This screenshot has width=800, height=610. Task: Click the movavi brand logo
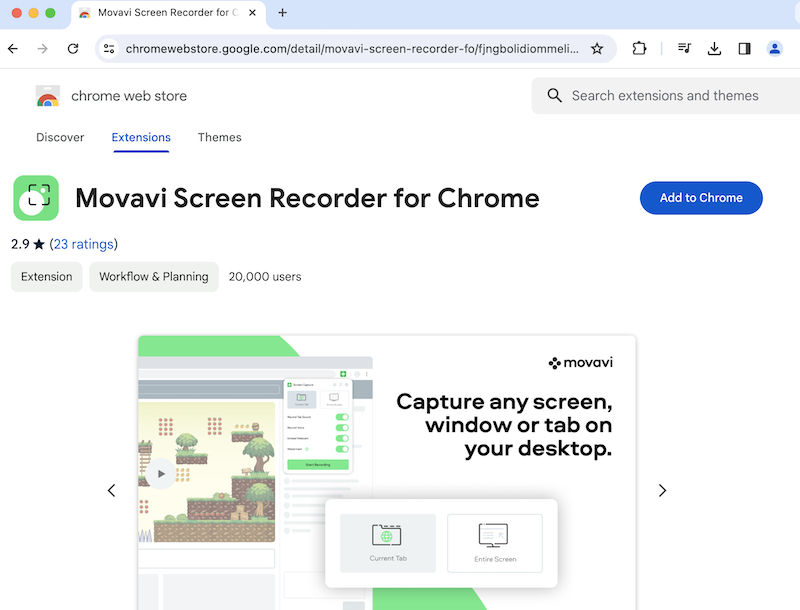pos(581,363)
